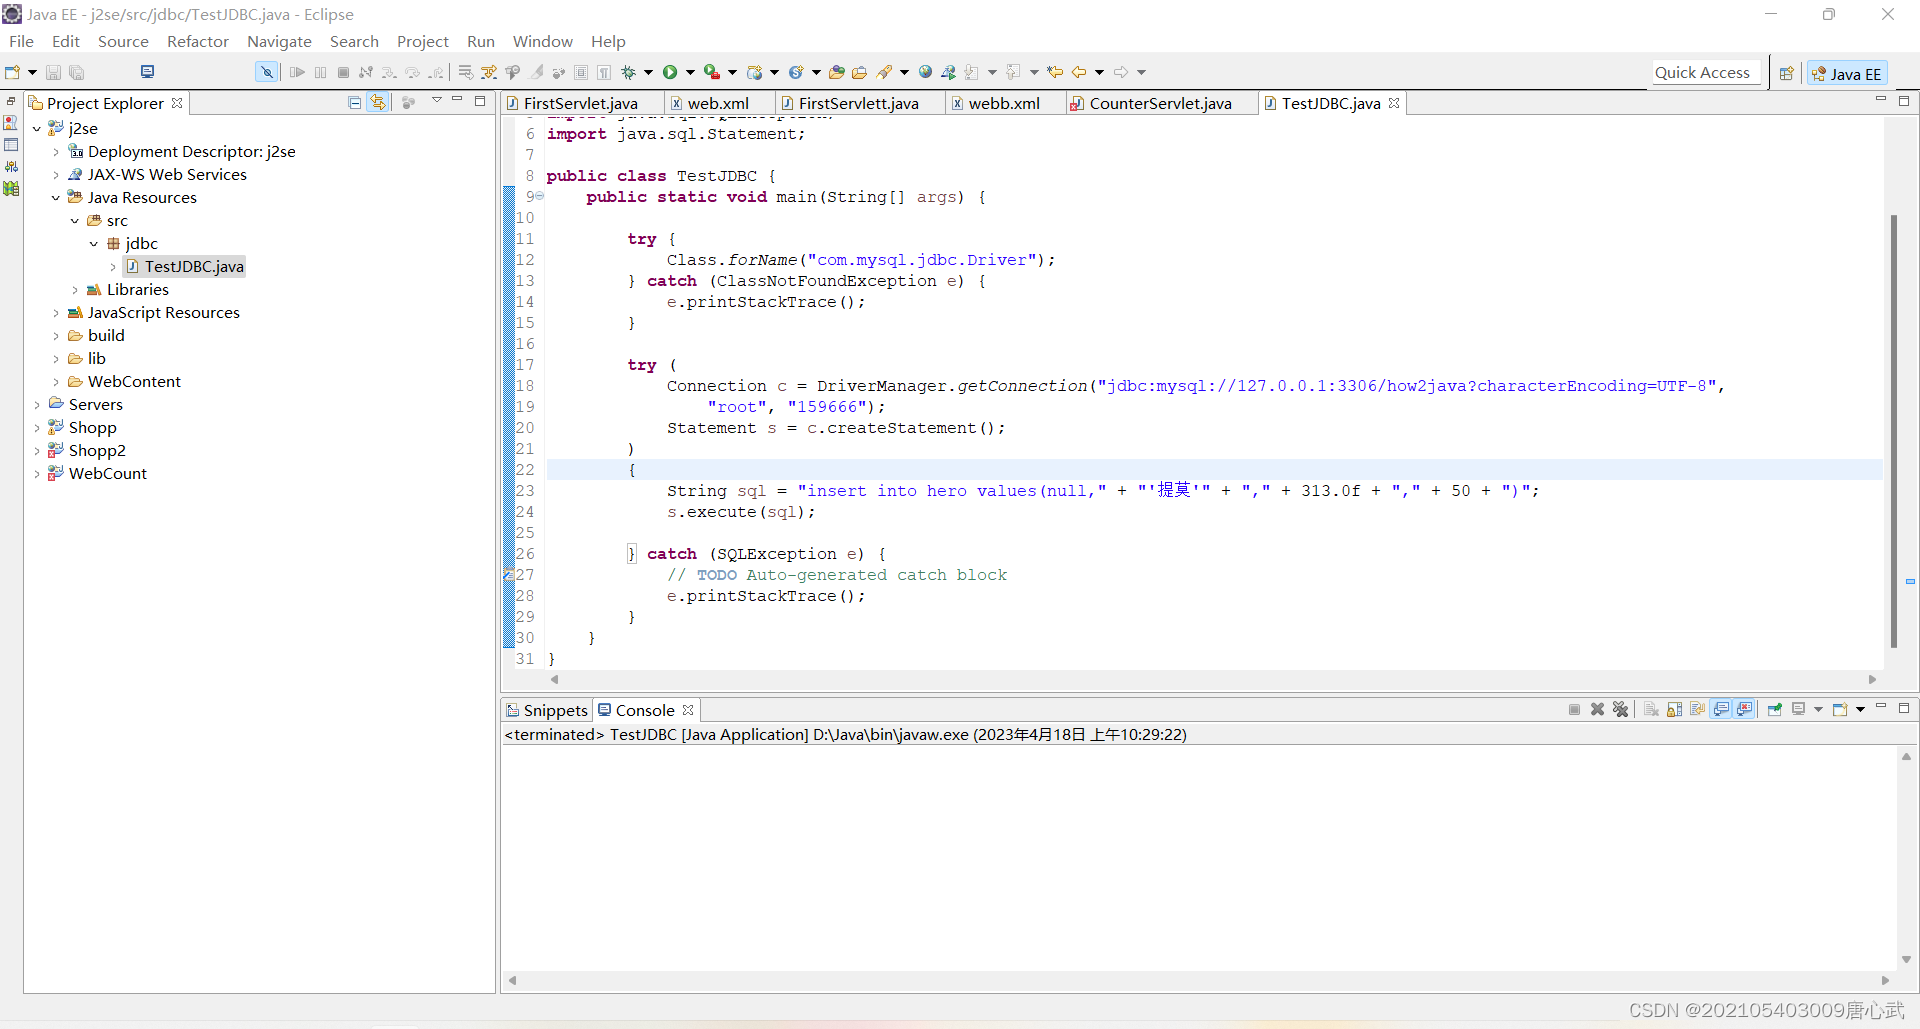Open the Refactor menu
Screen dimensions: 1920x1029
pos(198,41)
